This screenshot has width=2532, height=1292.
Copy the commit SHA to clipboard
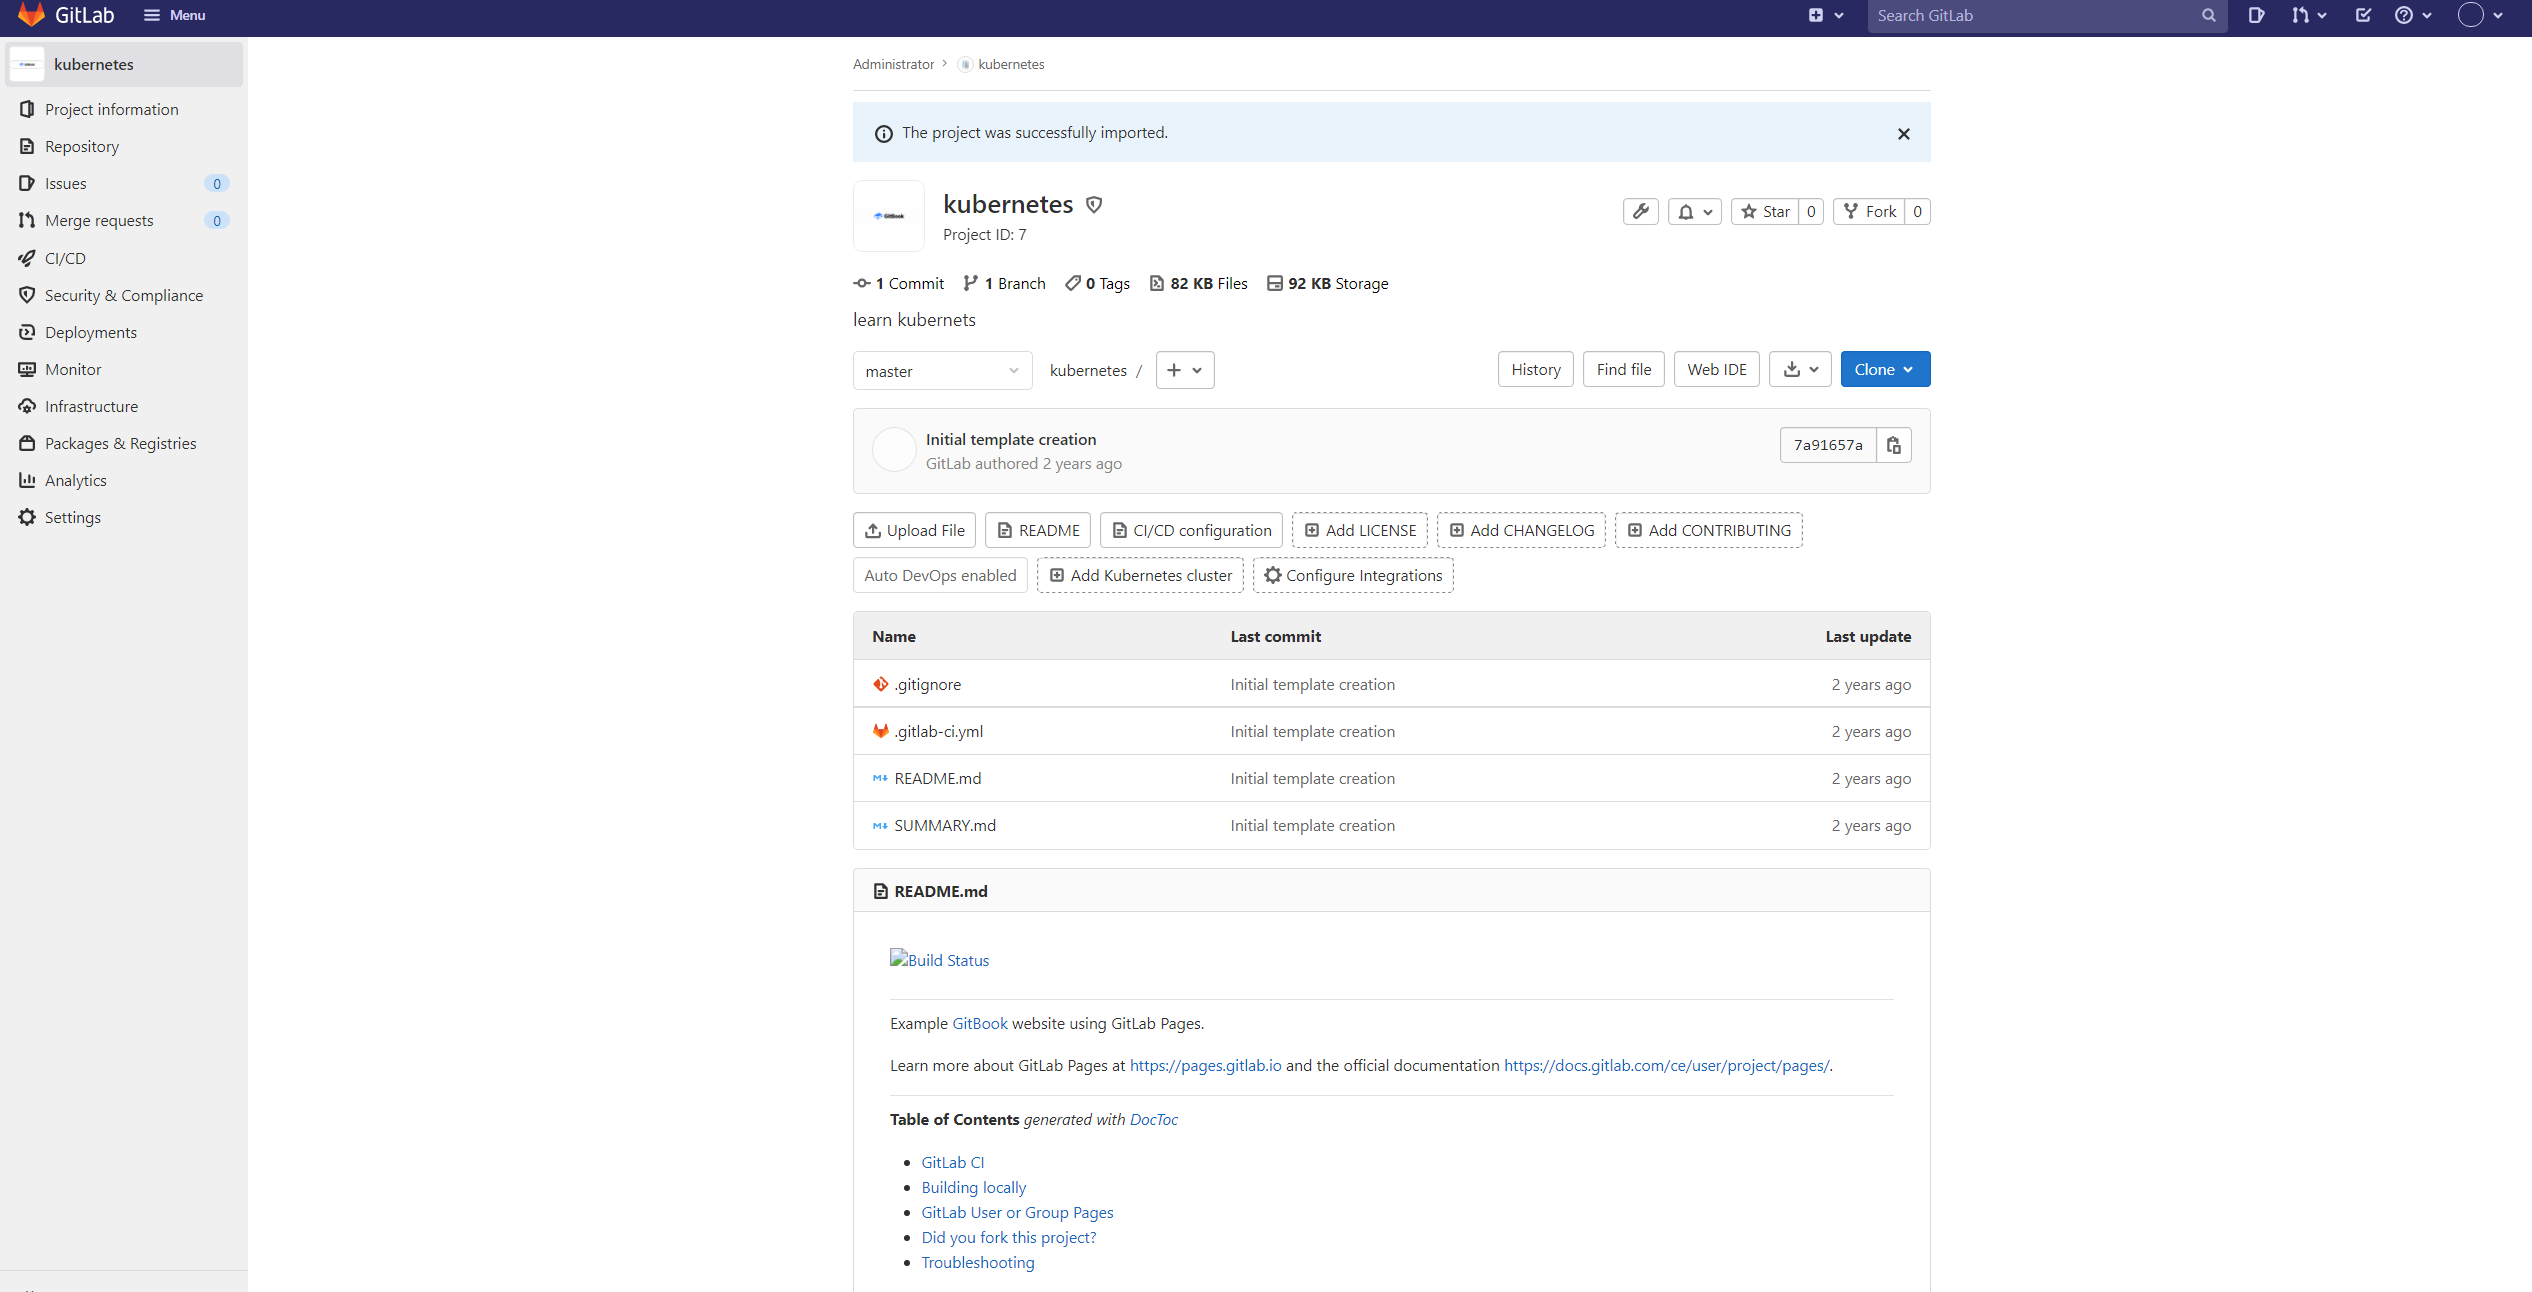click(x=1894, y=445)
